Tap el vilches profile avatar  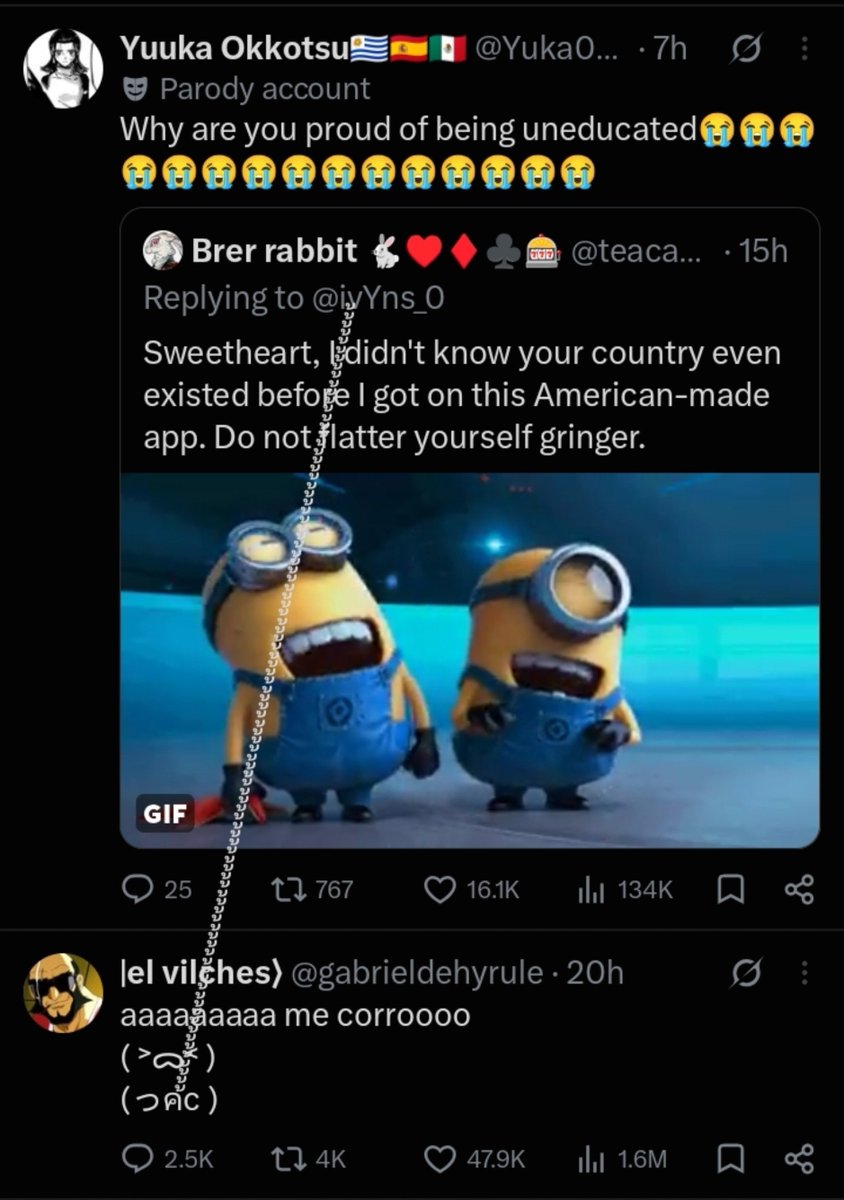63,992
